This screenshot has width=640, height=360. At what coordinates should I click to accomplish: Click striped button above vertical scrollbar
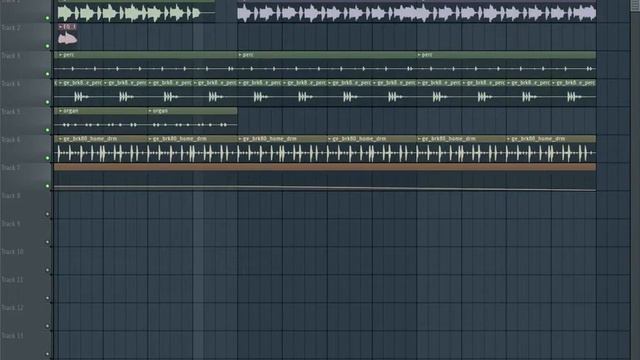[635, 5]
